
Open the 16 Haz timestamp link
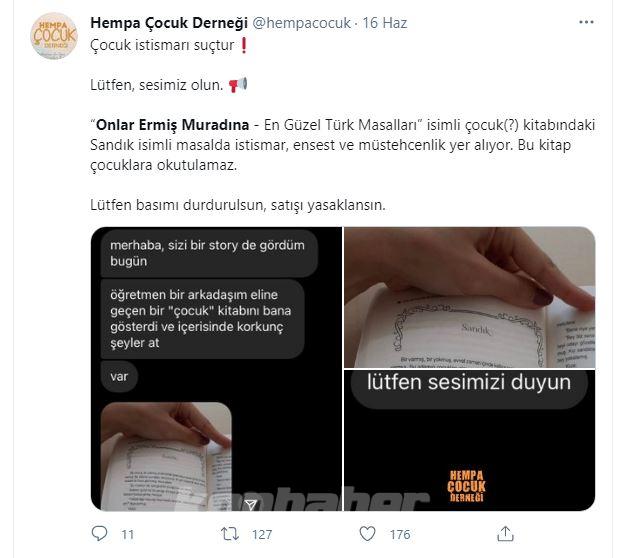(x=385, y=23)
